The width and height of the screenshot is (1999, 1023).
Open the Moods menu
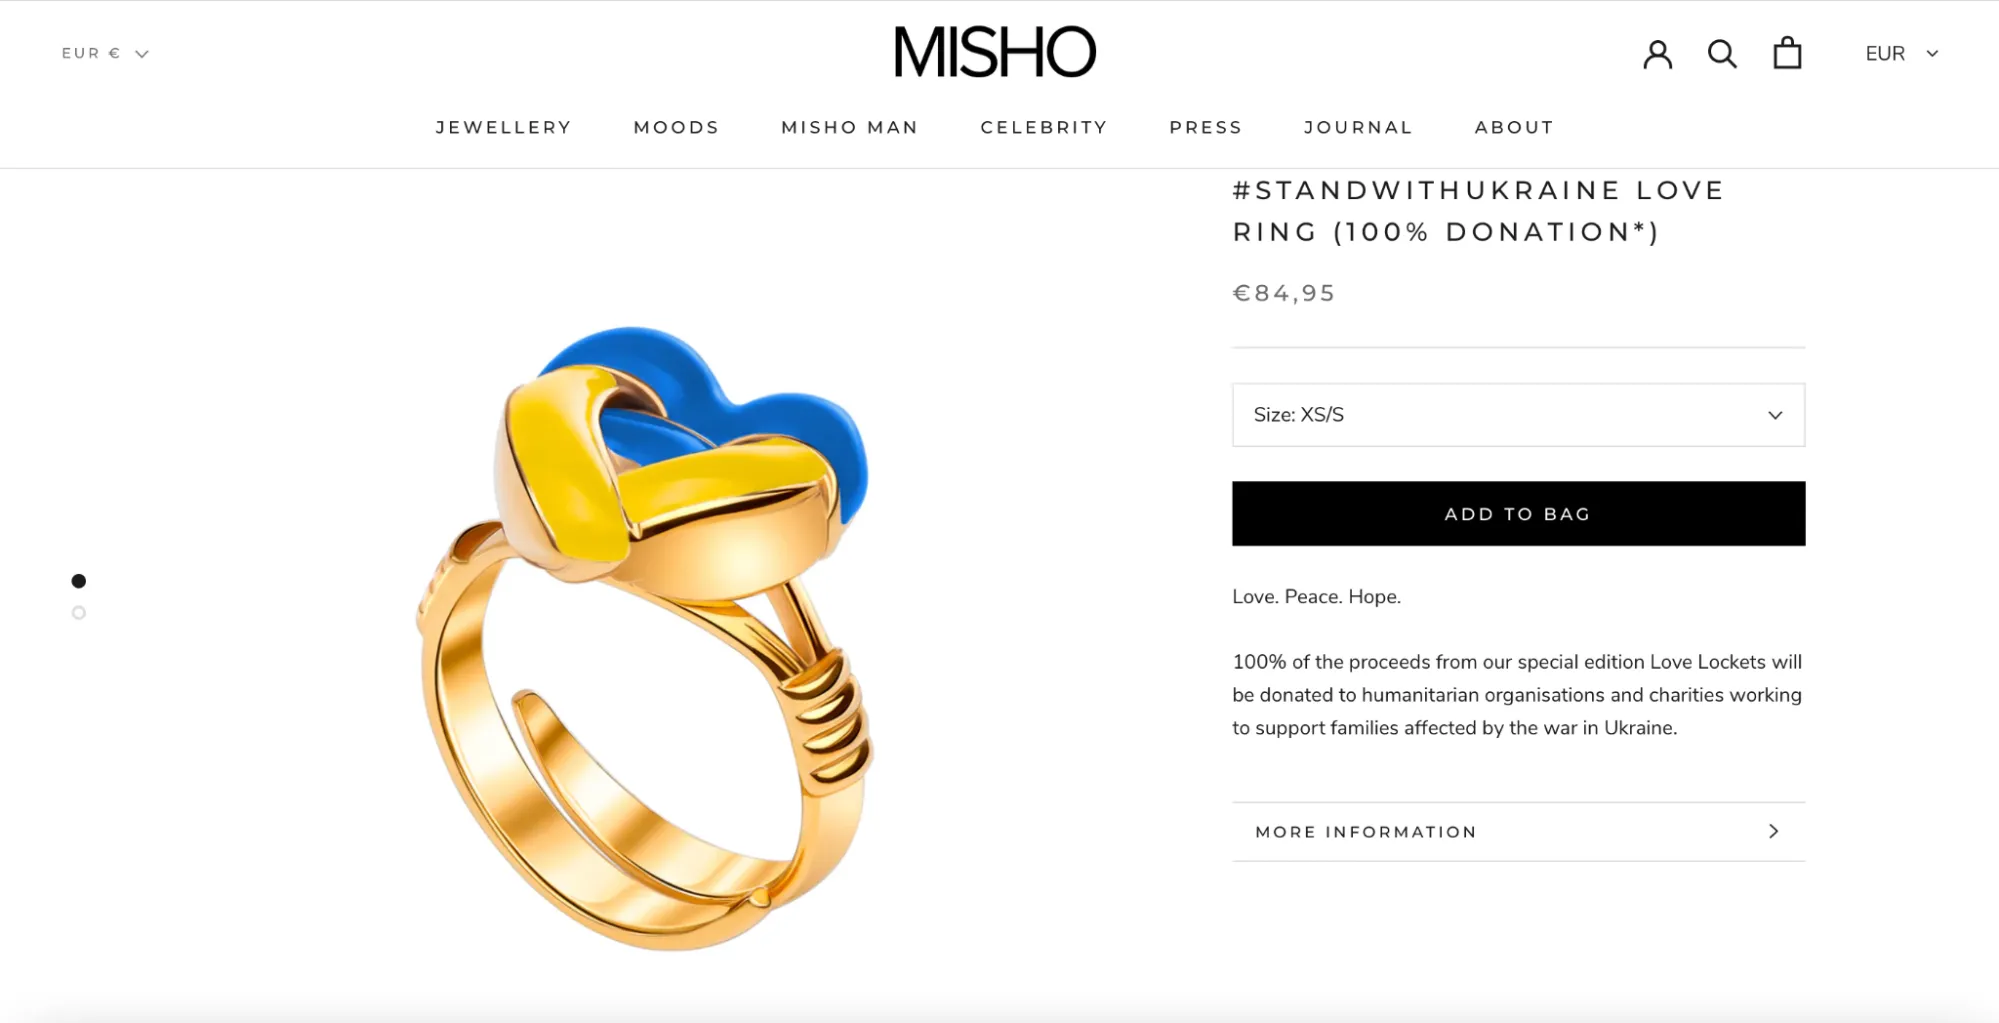(676, 127)
